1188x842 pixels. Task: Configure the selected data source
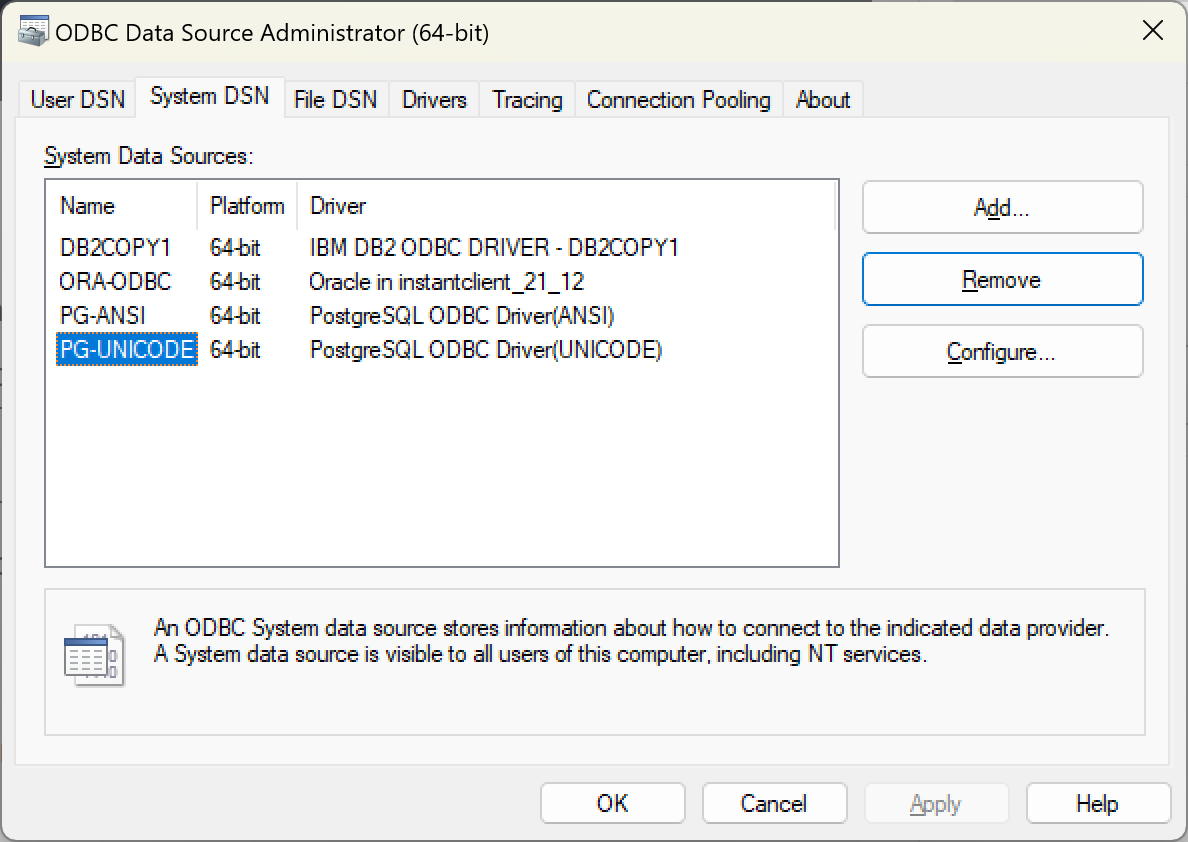click(1002, 351)
